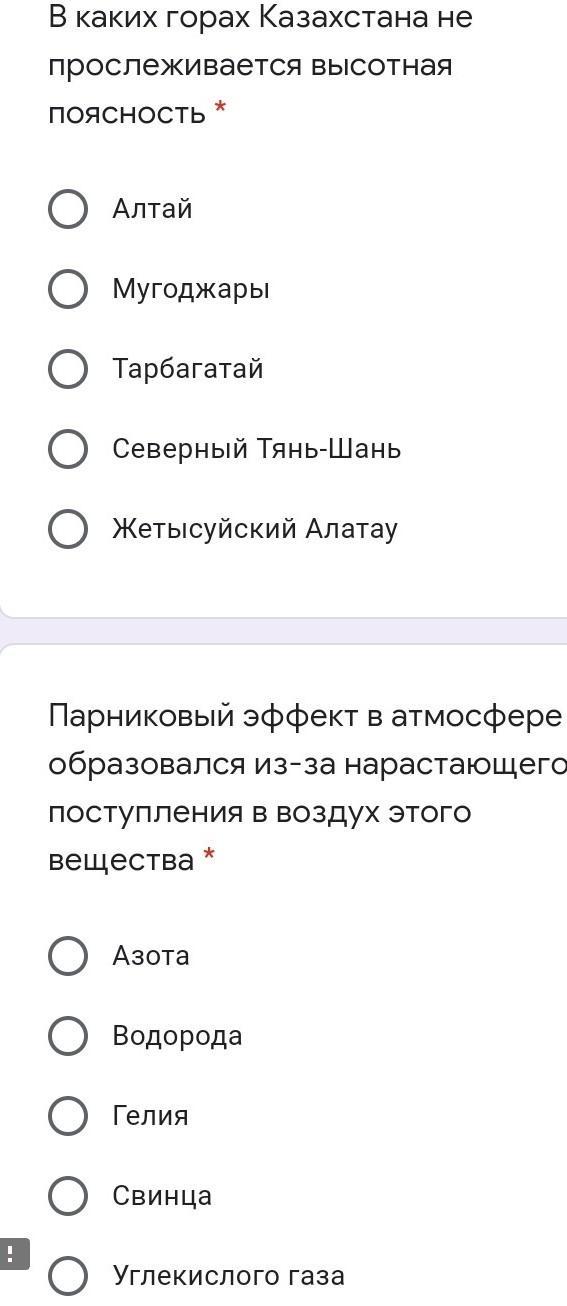This screenshot has height=1306, width=567.
Task: Click the question about высотная поясность
Action: coord(260,65)
